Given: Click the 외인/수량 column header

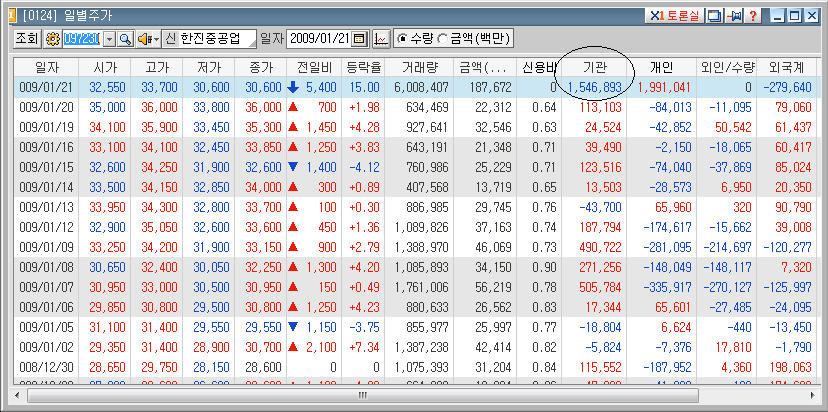Looking at the screenshot, I should pyautogui.click(x=726, y=67).
